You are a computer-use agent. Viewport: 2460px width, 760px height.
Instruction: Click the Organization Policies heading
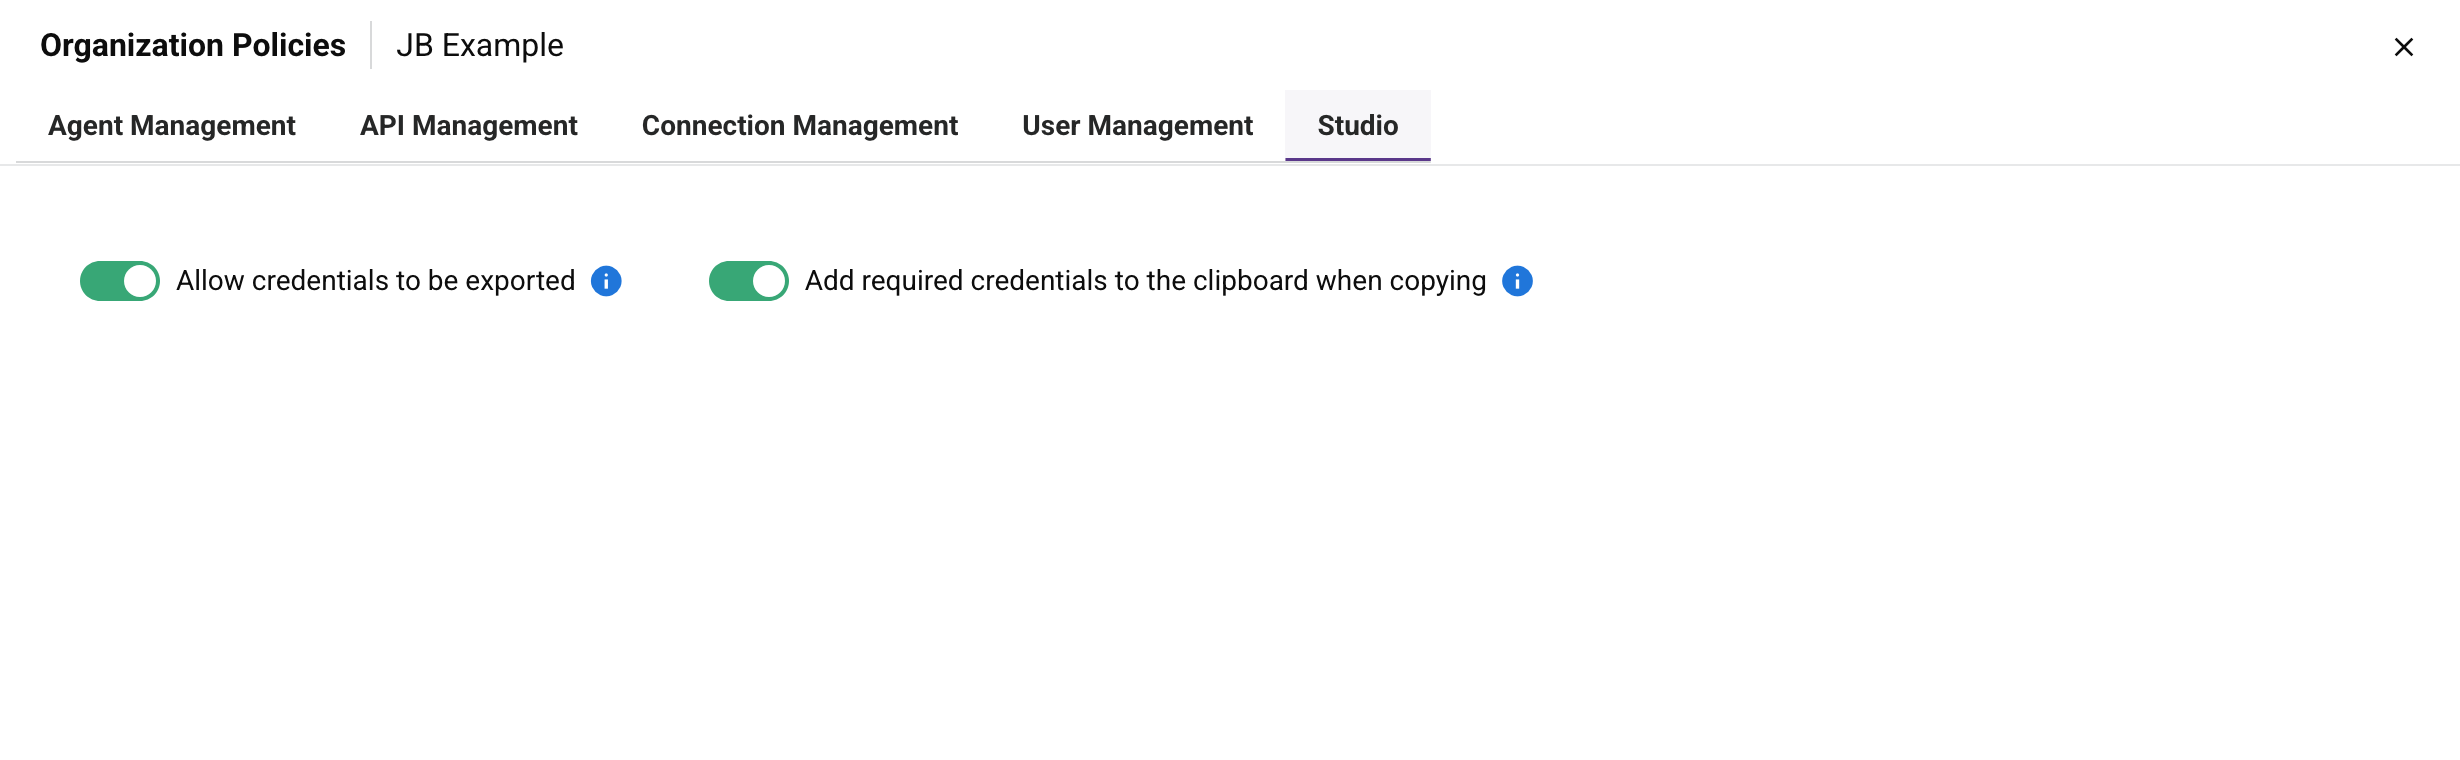coord(193,46)
